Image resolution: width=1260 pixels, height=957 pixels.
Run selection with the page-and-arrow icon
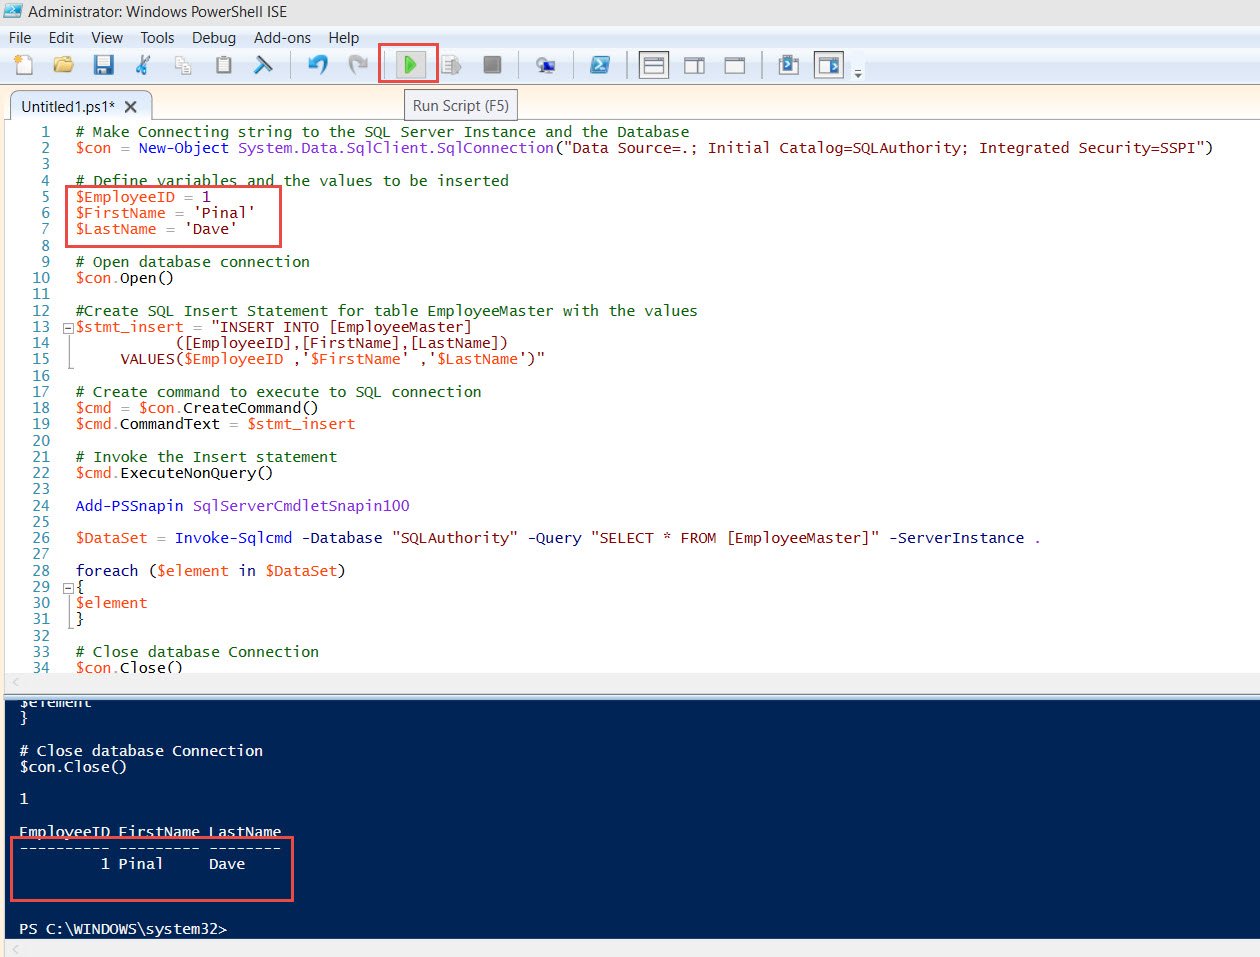click(451, 65)
